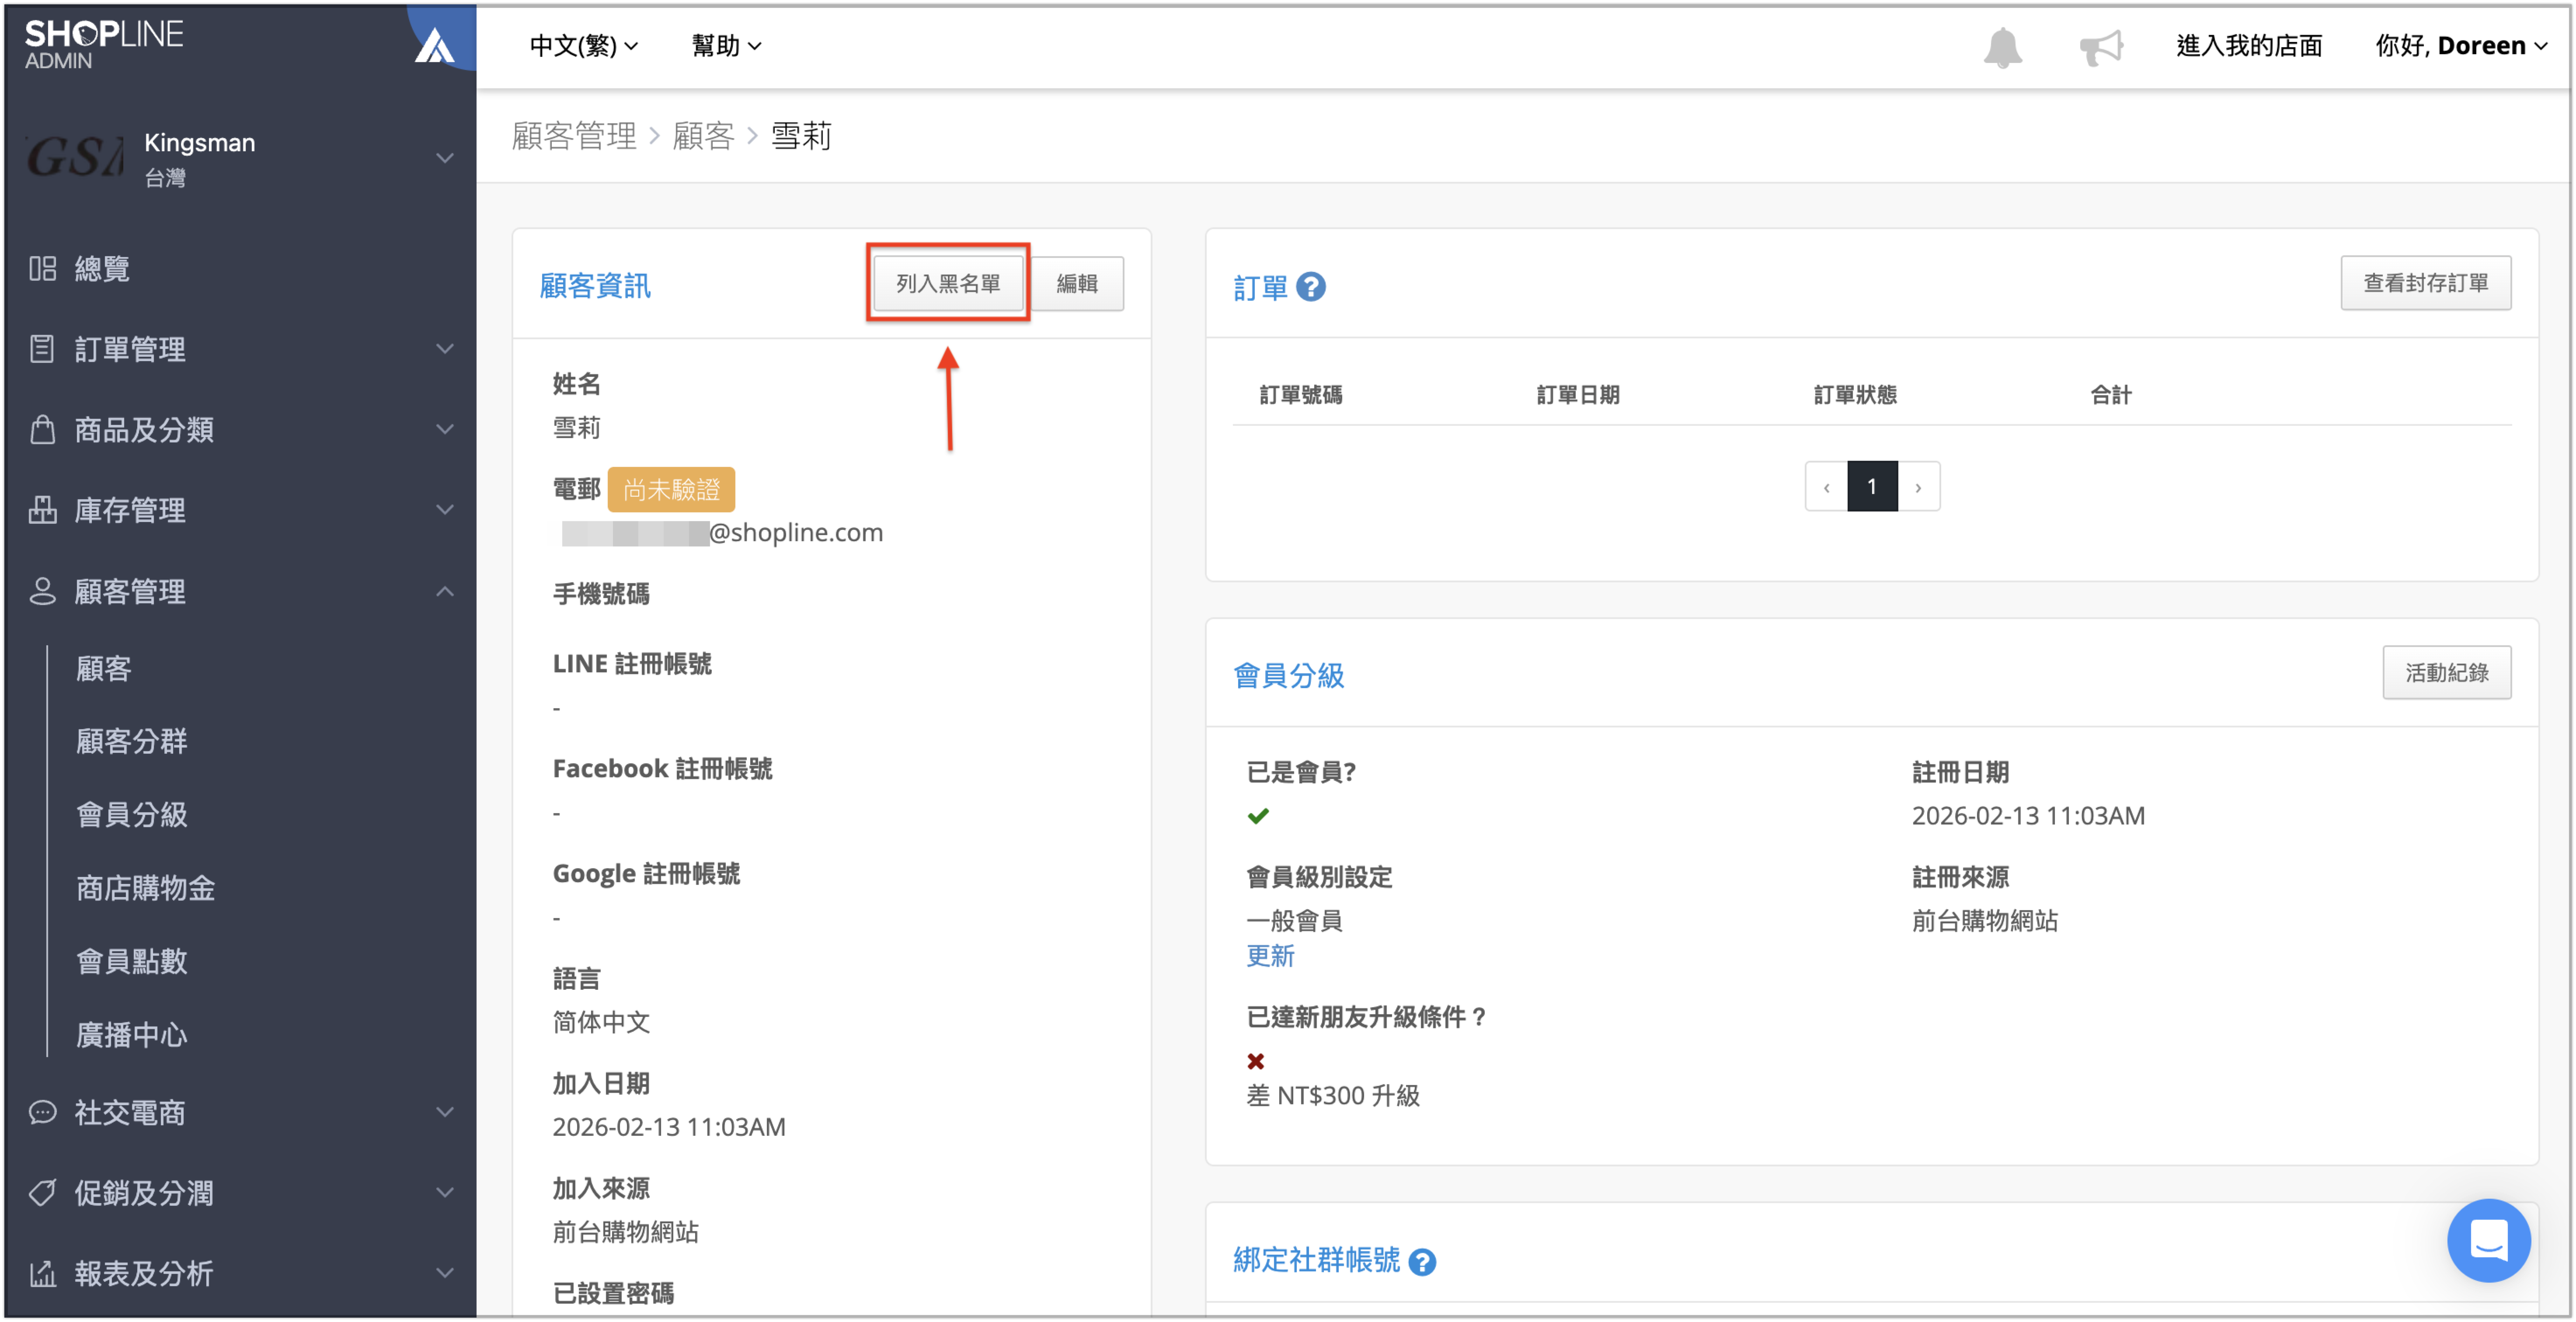Click the 訂單日期 column header
The width and height of the screenshot is (2576, 1322).
[x=1577, y=395]
